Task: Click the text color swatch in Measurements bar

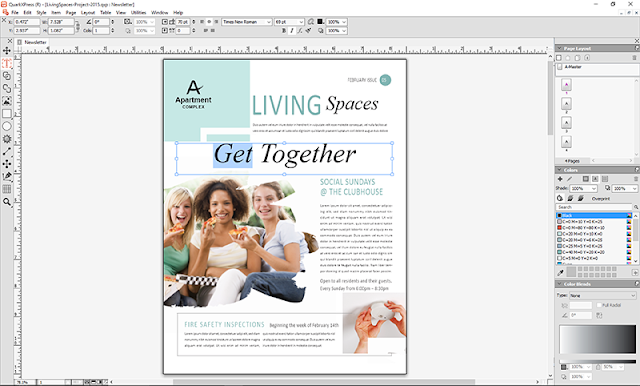Action: tap(320, 22)
